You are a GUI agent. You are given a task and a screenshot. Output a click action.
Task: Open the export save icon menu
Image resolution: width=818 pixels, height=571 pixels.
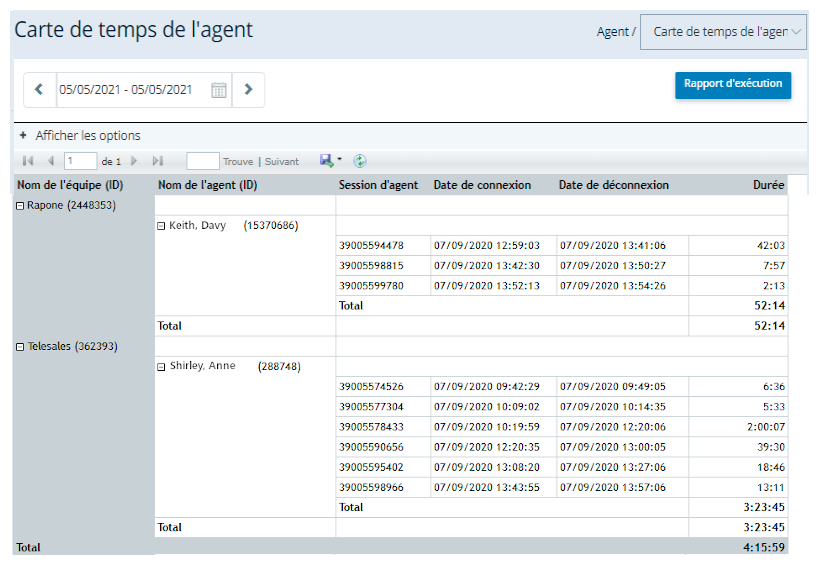click(x=327, y=161)
